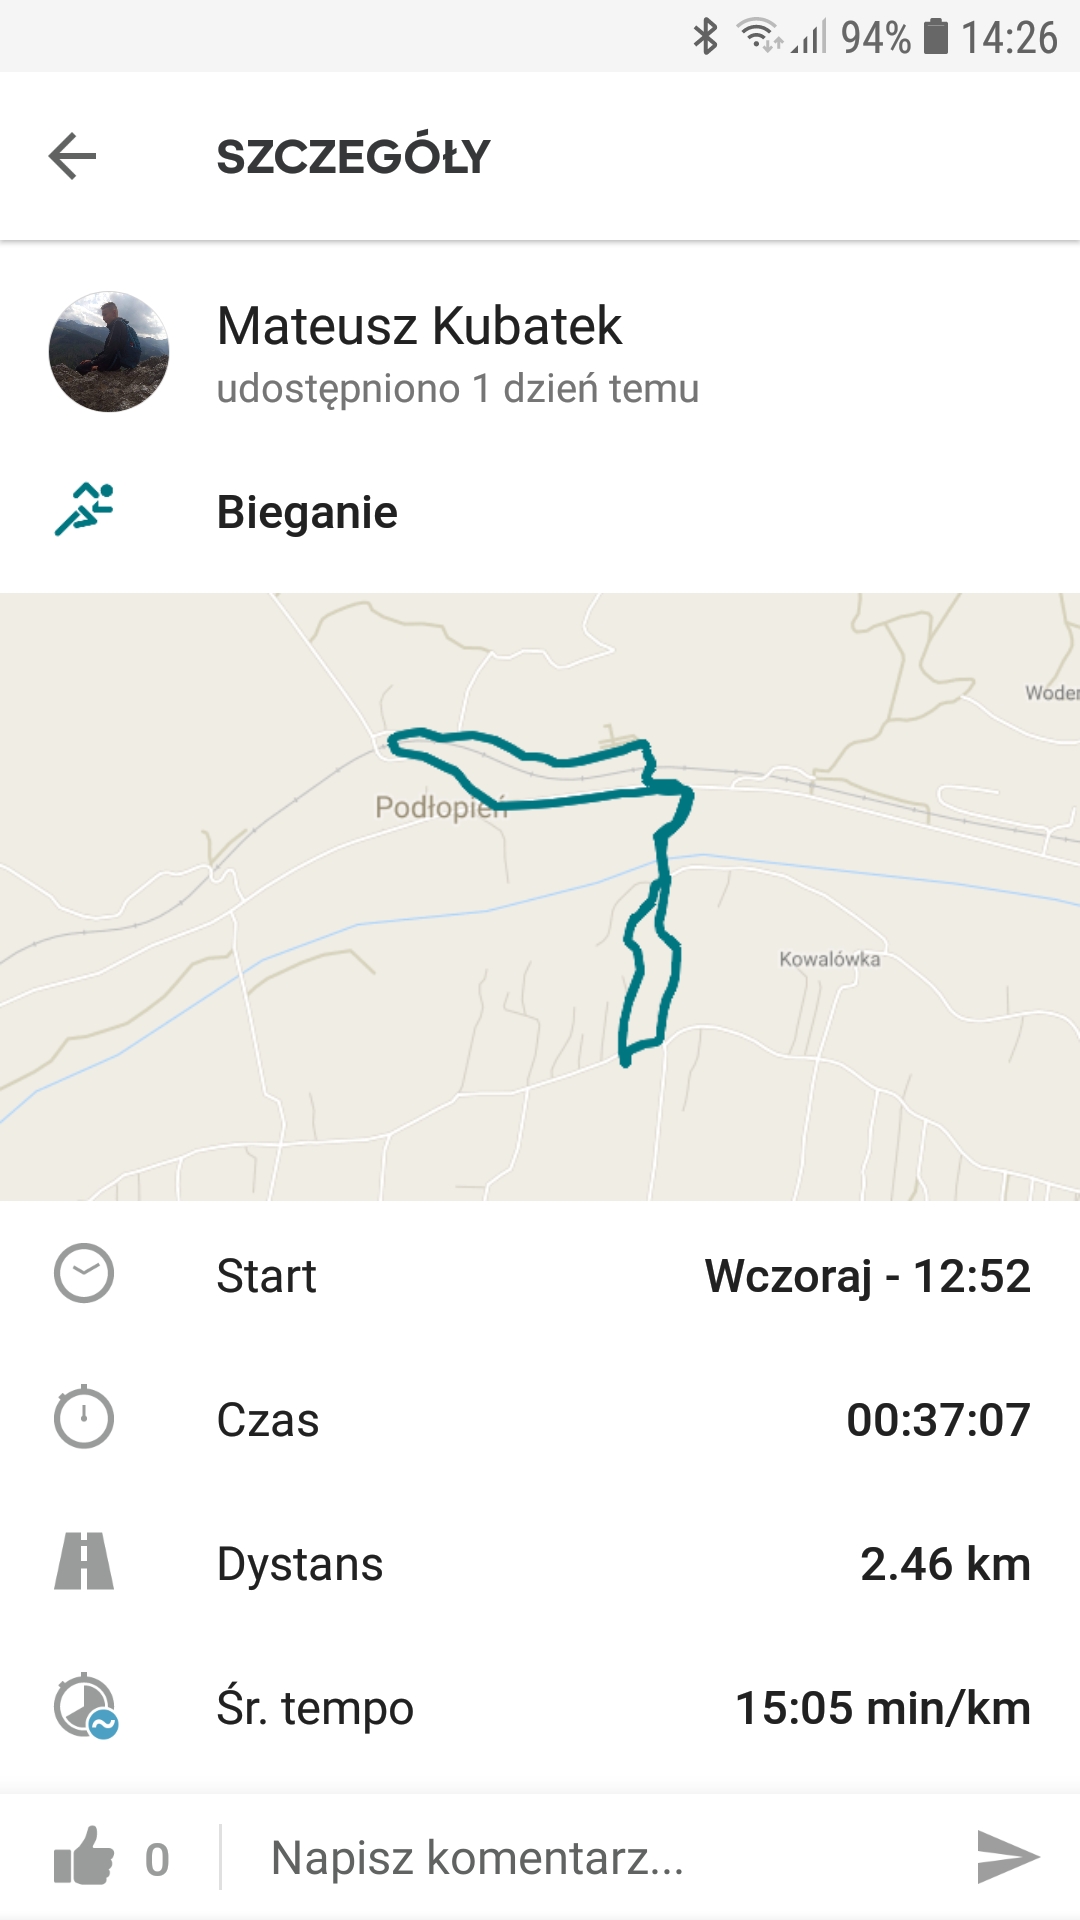This screenshot has height=1920, width=1080.
Task: Tap the Bluetooth status bar icon
Action: [x=706, y=37]
